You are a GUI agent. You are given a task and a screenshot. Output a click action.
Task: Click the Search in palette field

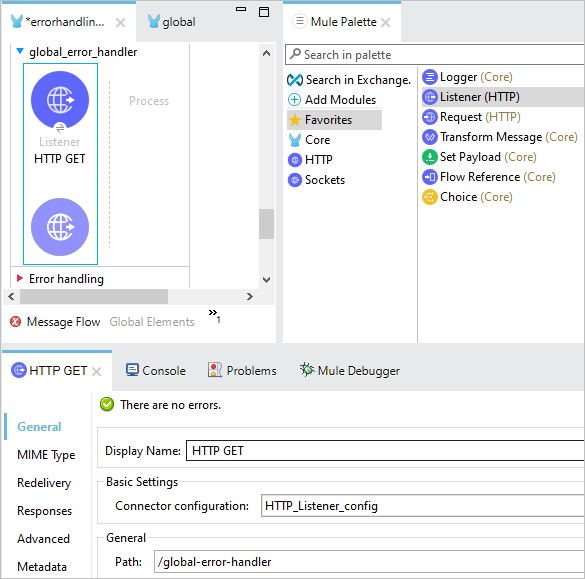[435, 55]
